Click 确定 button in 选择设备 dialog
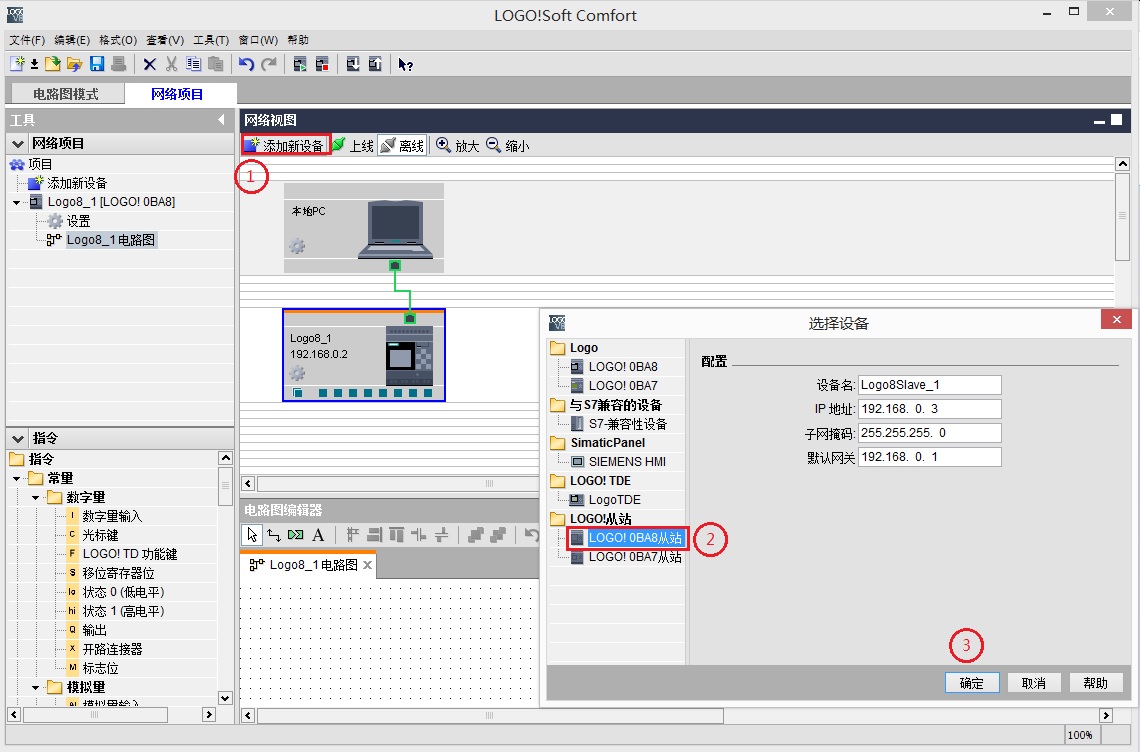Image resolution: width=1140 pixels, height=752 pixels. pyautogui.click(x=972, y=683)
